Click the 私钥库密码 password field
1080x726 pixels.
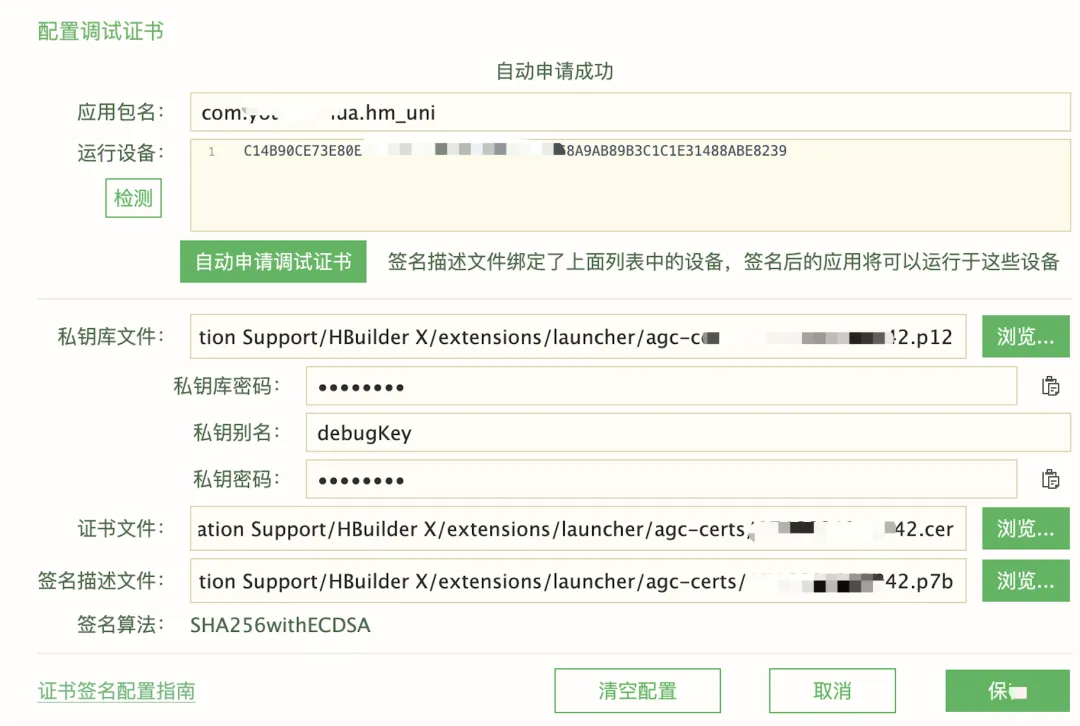[x=660, y=386]
